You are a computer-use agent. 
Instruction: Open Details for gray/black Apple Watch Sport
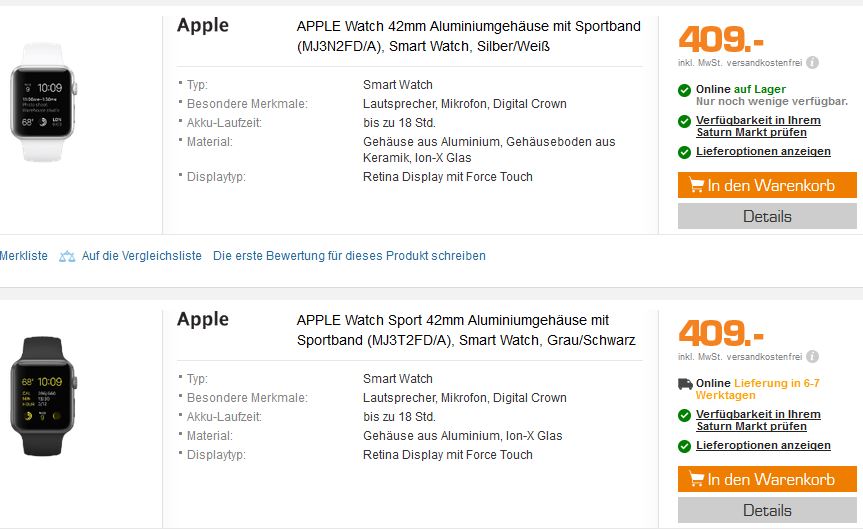click(767, 510)
